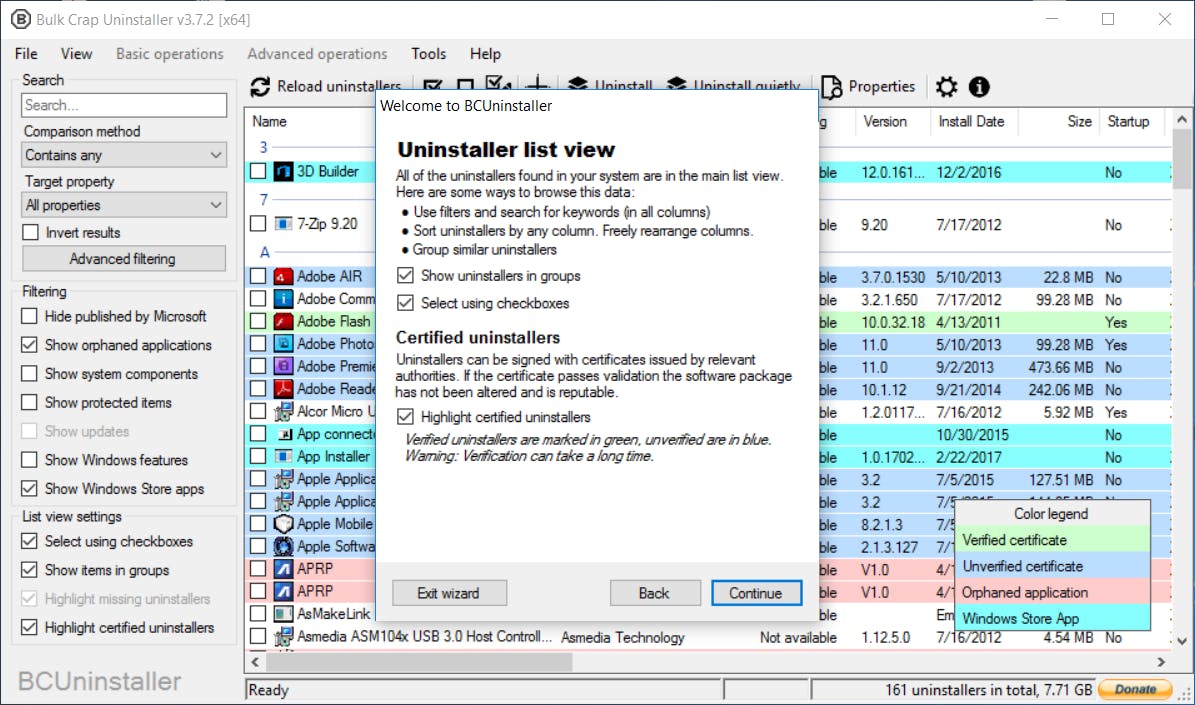Focus the Search input field

click(124, 105)
